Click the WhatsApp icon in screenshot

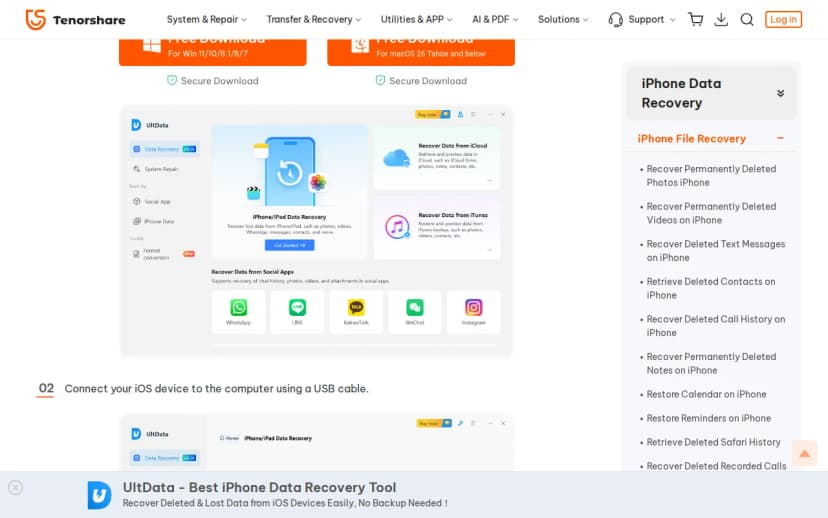238,308
